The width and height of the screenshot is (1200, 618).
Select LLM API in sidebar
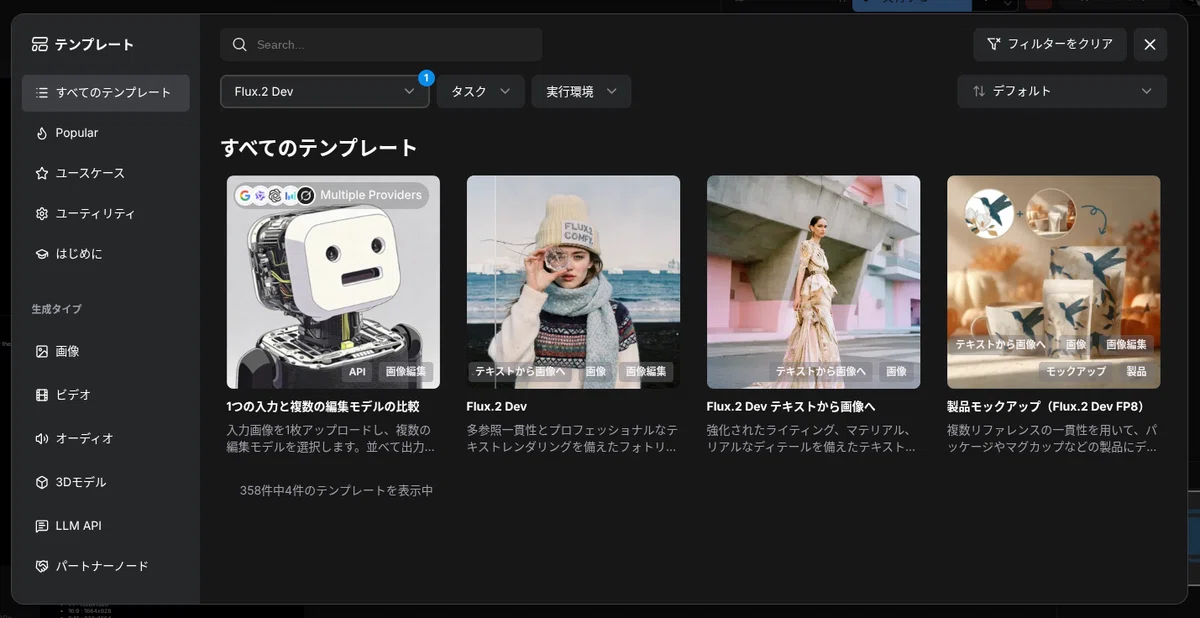click(106, 526)
